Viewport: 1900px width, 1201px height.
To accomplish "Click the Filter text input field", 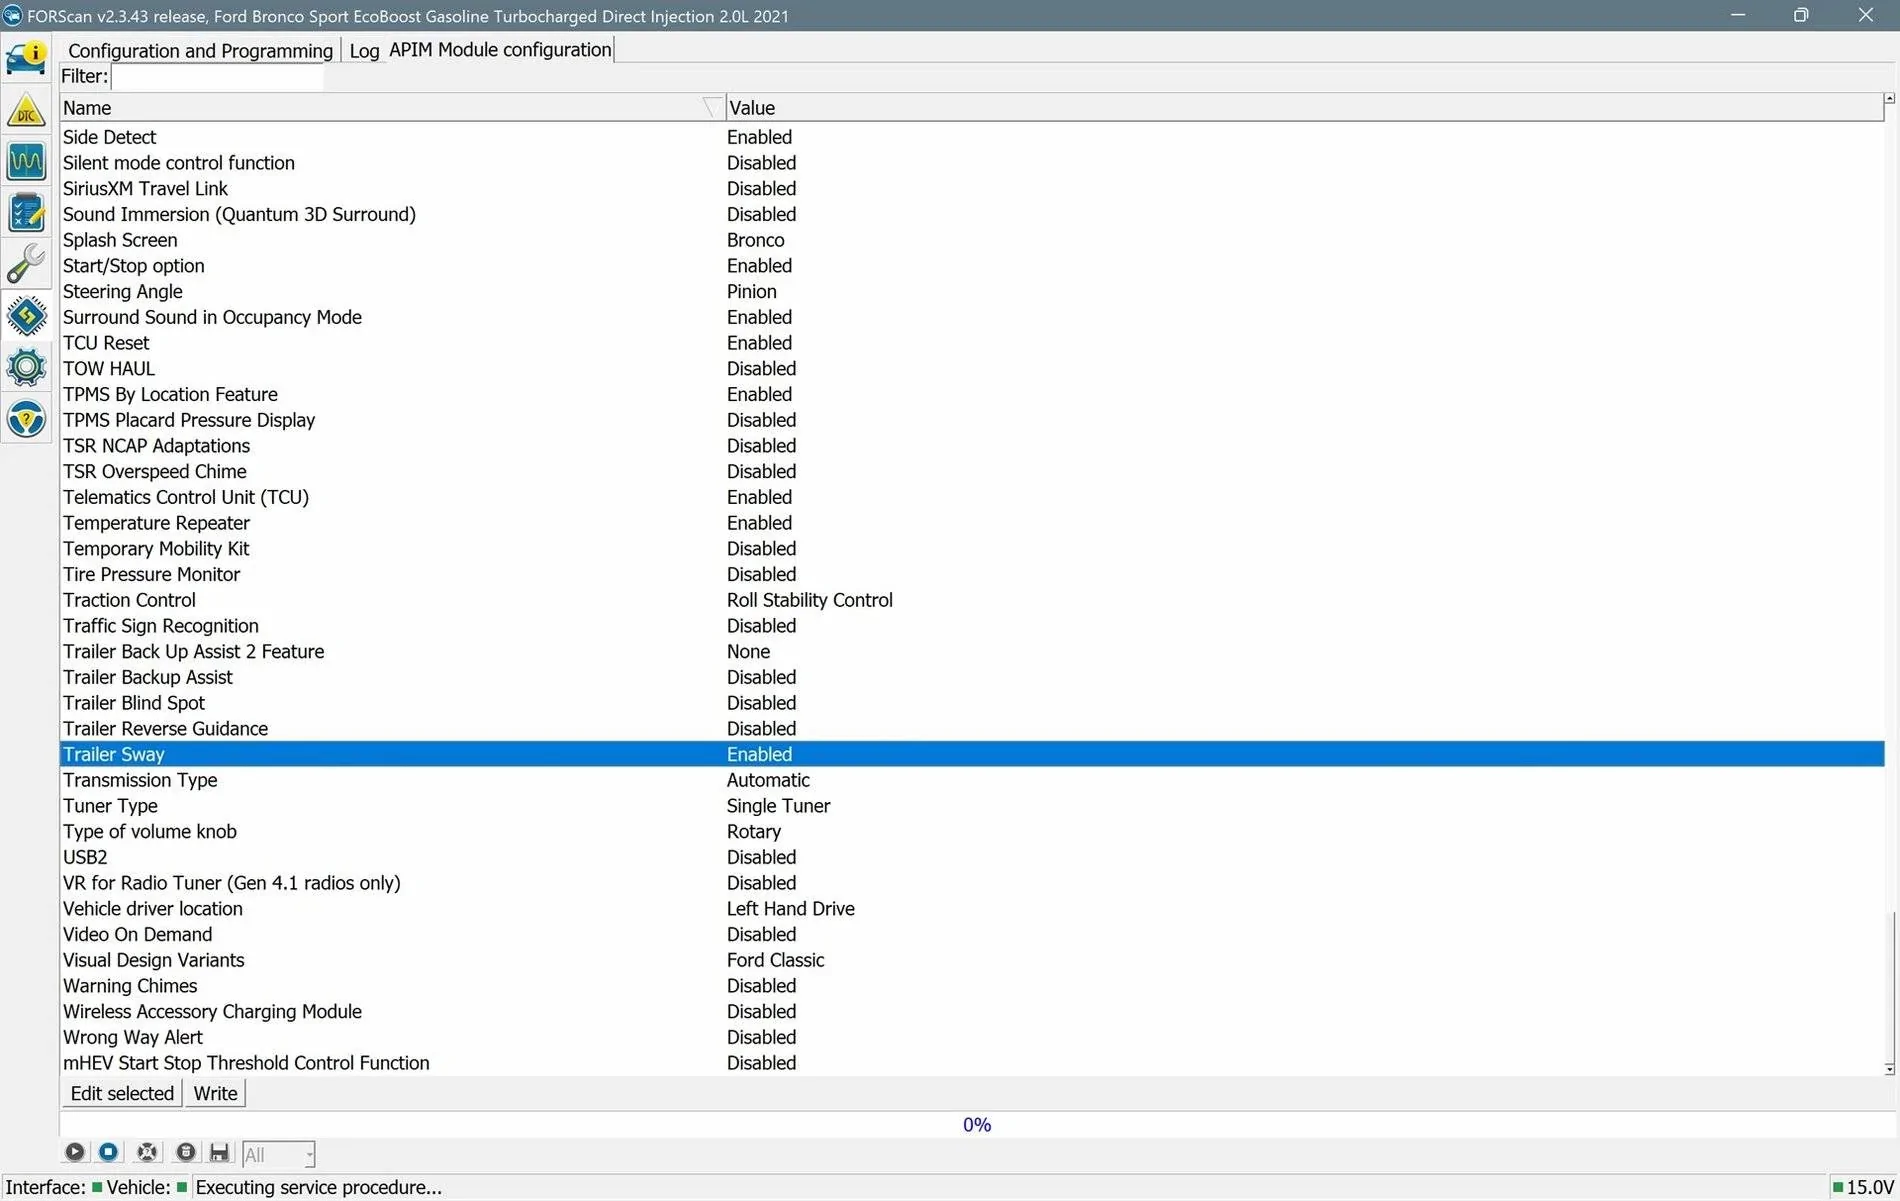I will point(217,76).
